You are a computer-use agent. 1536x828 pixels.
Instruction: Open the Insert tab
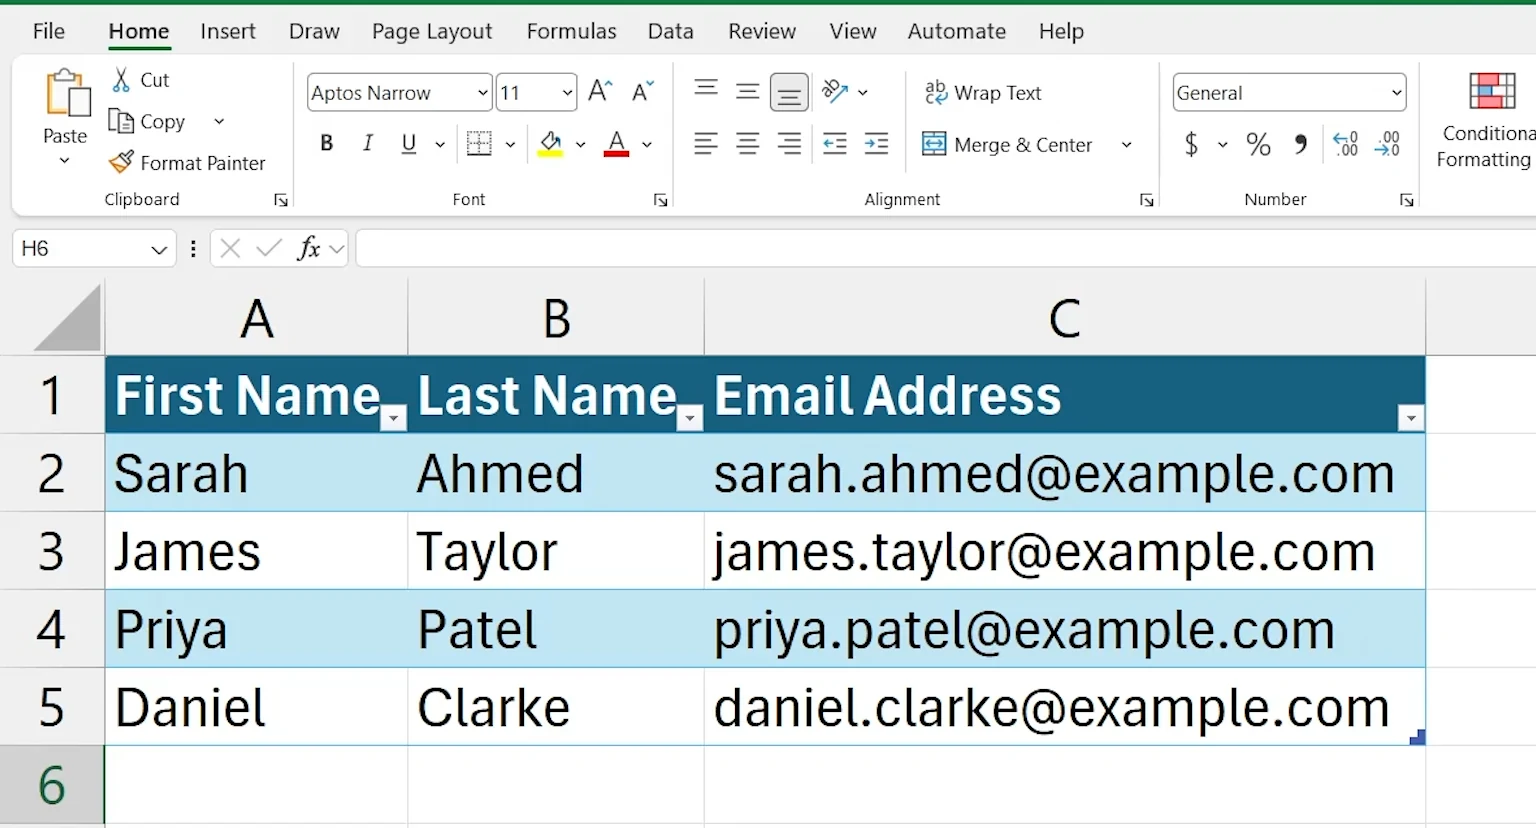[228, 31]
